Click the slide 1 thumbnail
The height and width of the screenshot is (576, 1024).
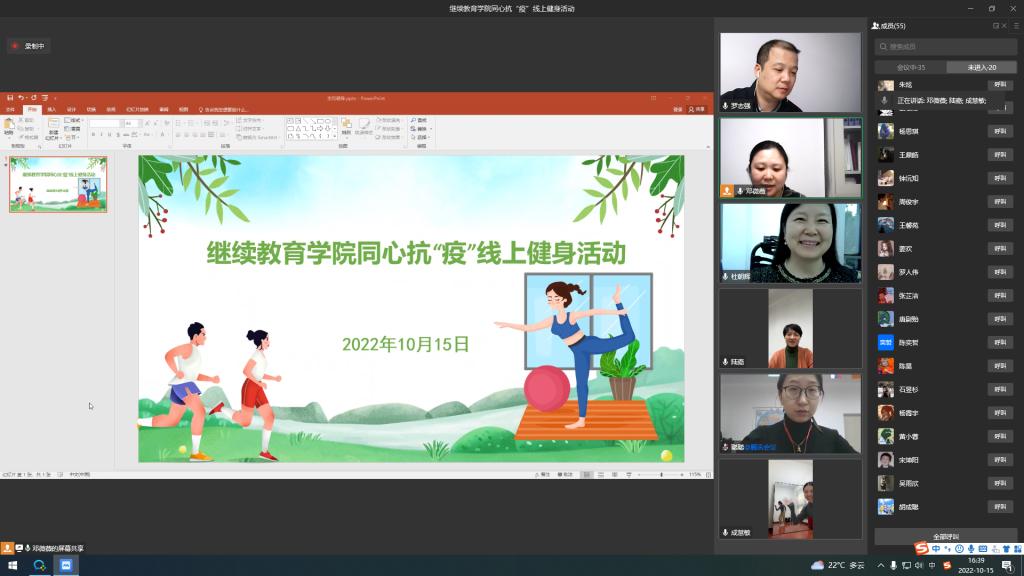[58, 184]
